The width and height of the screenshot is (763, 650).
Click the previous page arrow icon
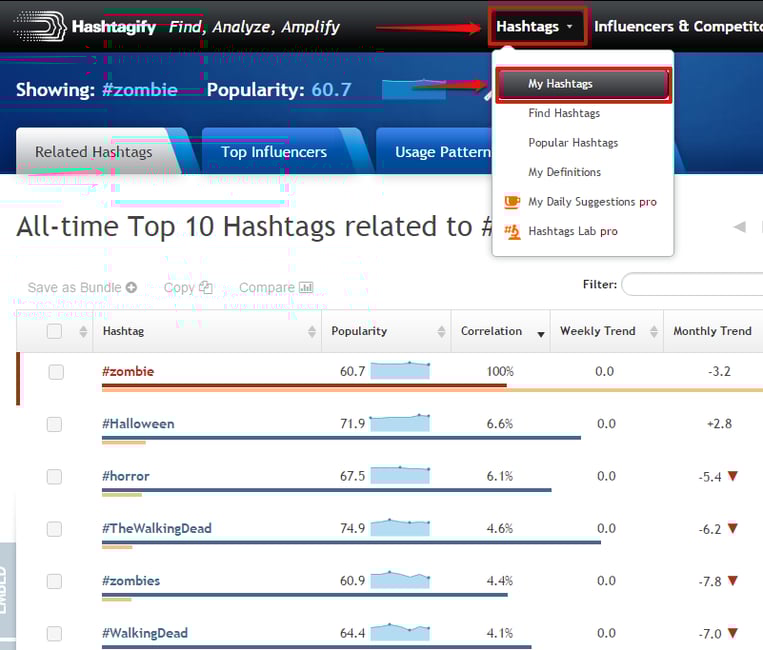740,226
